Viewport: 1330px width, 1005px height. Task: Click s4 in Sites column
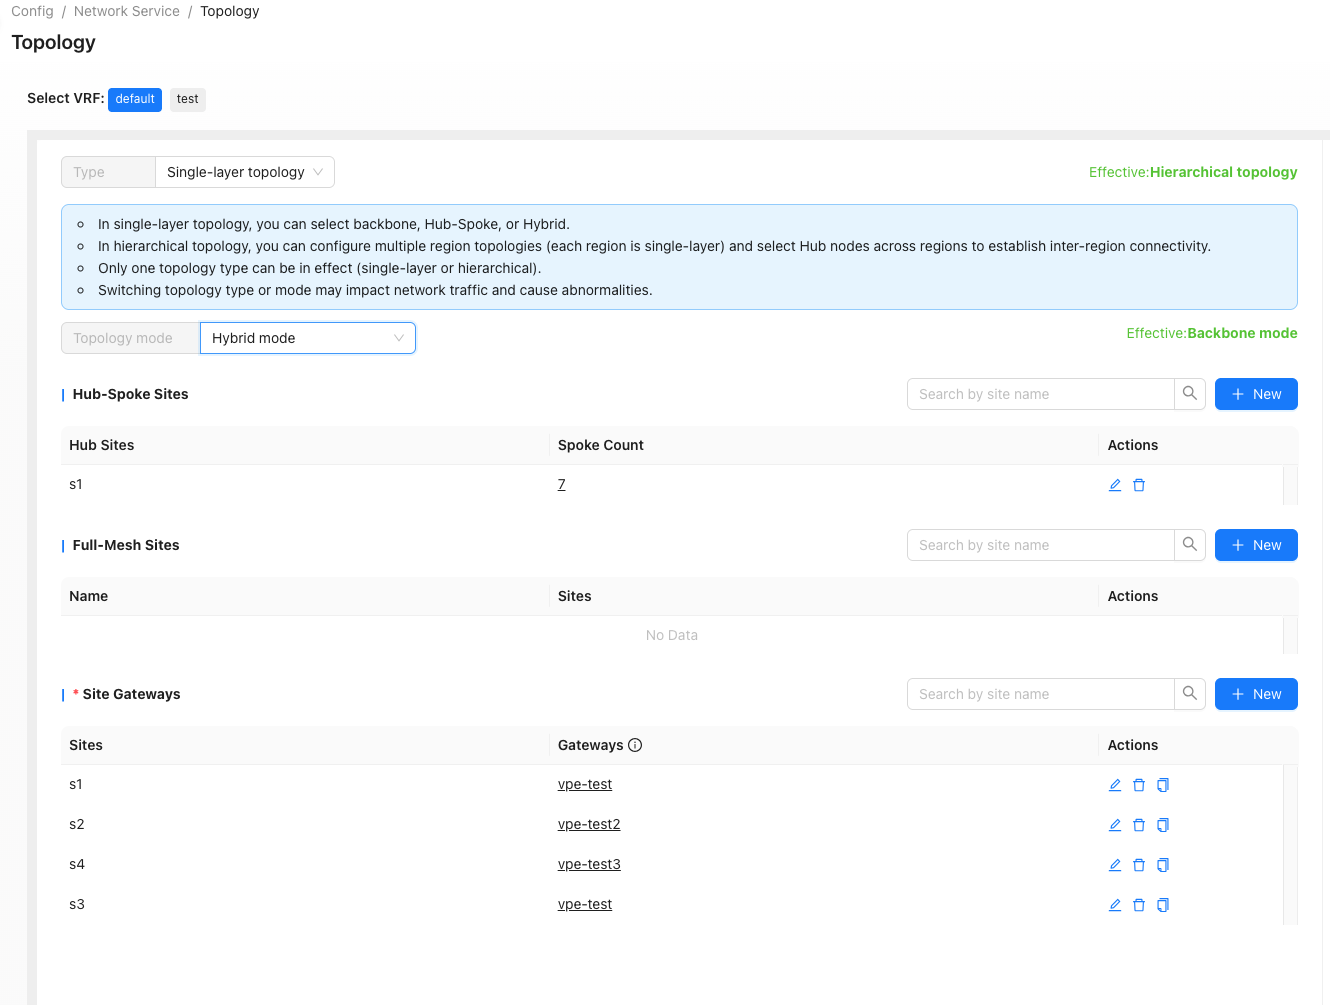77,864
